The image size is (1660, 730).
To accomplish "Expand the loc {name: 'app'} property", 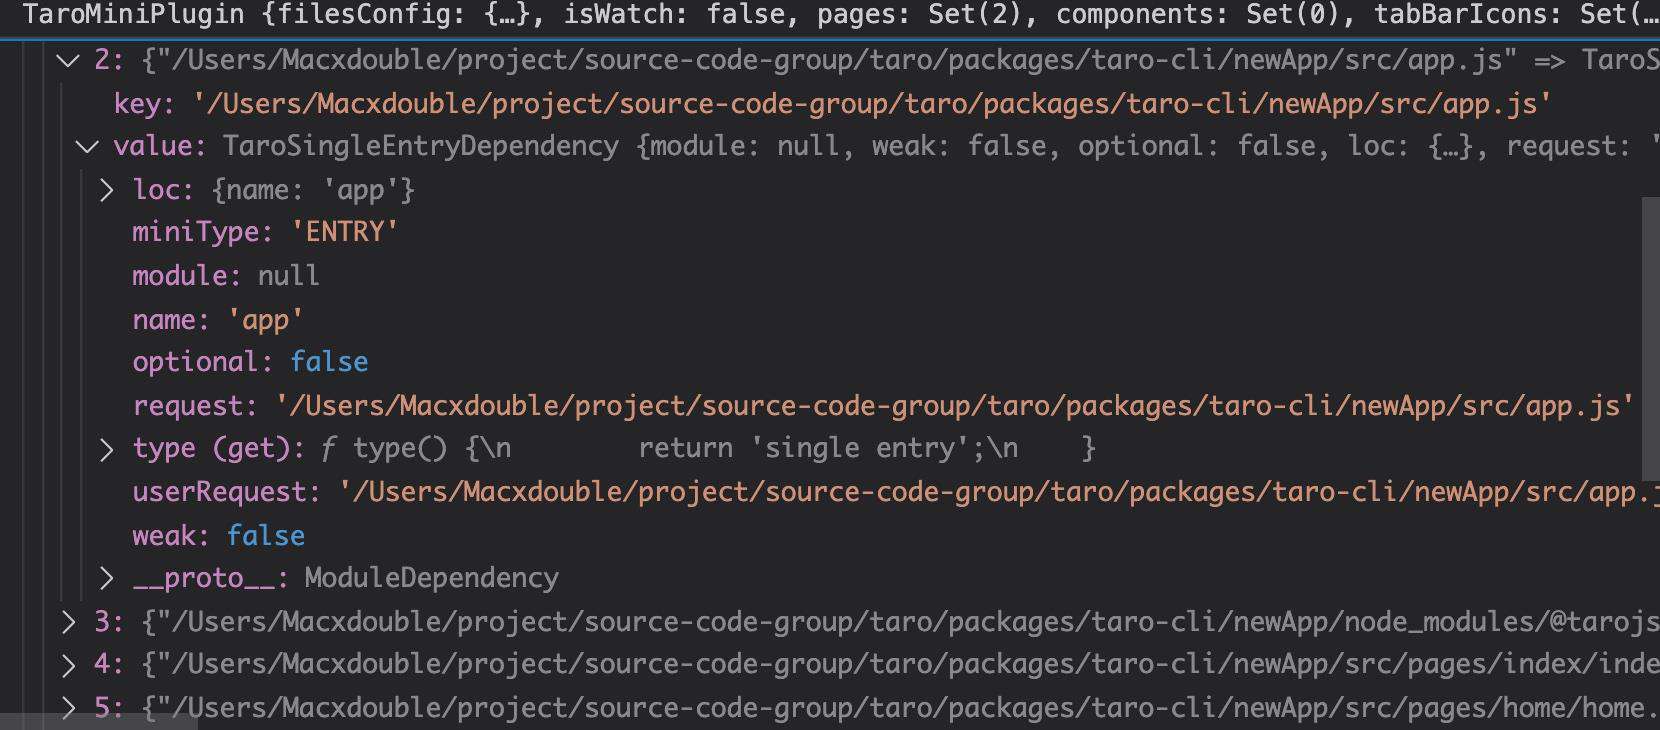I will [107, 189].
